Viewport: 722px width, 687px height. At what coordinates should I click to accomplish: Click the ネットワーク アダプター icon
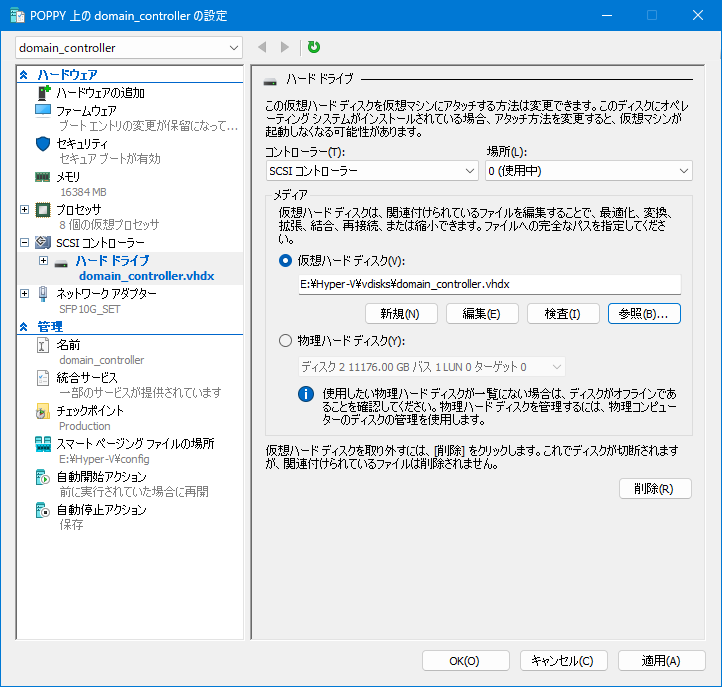[43, 294]
